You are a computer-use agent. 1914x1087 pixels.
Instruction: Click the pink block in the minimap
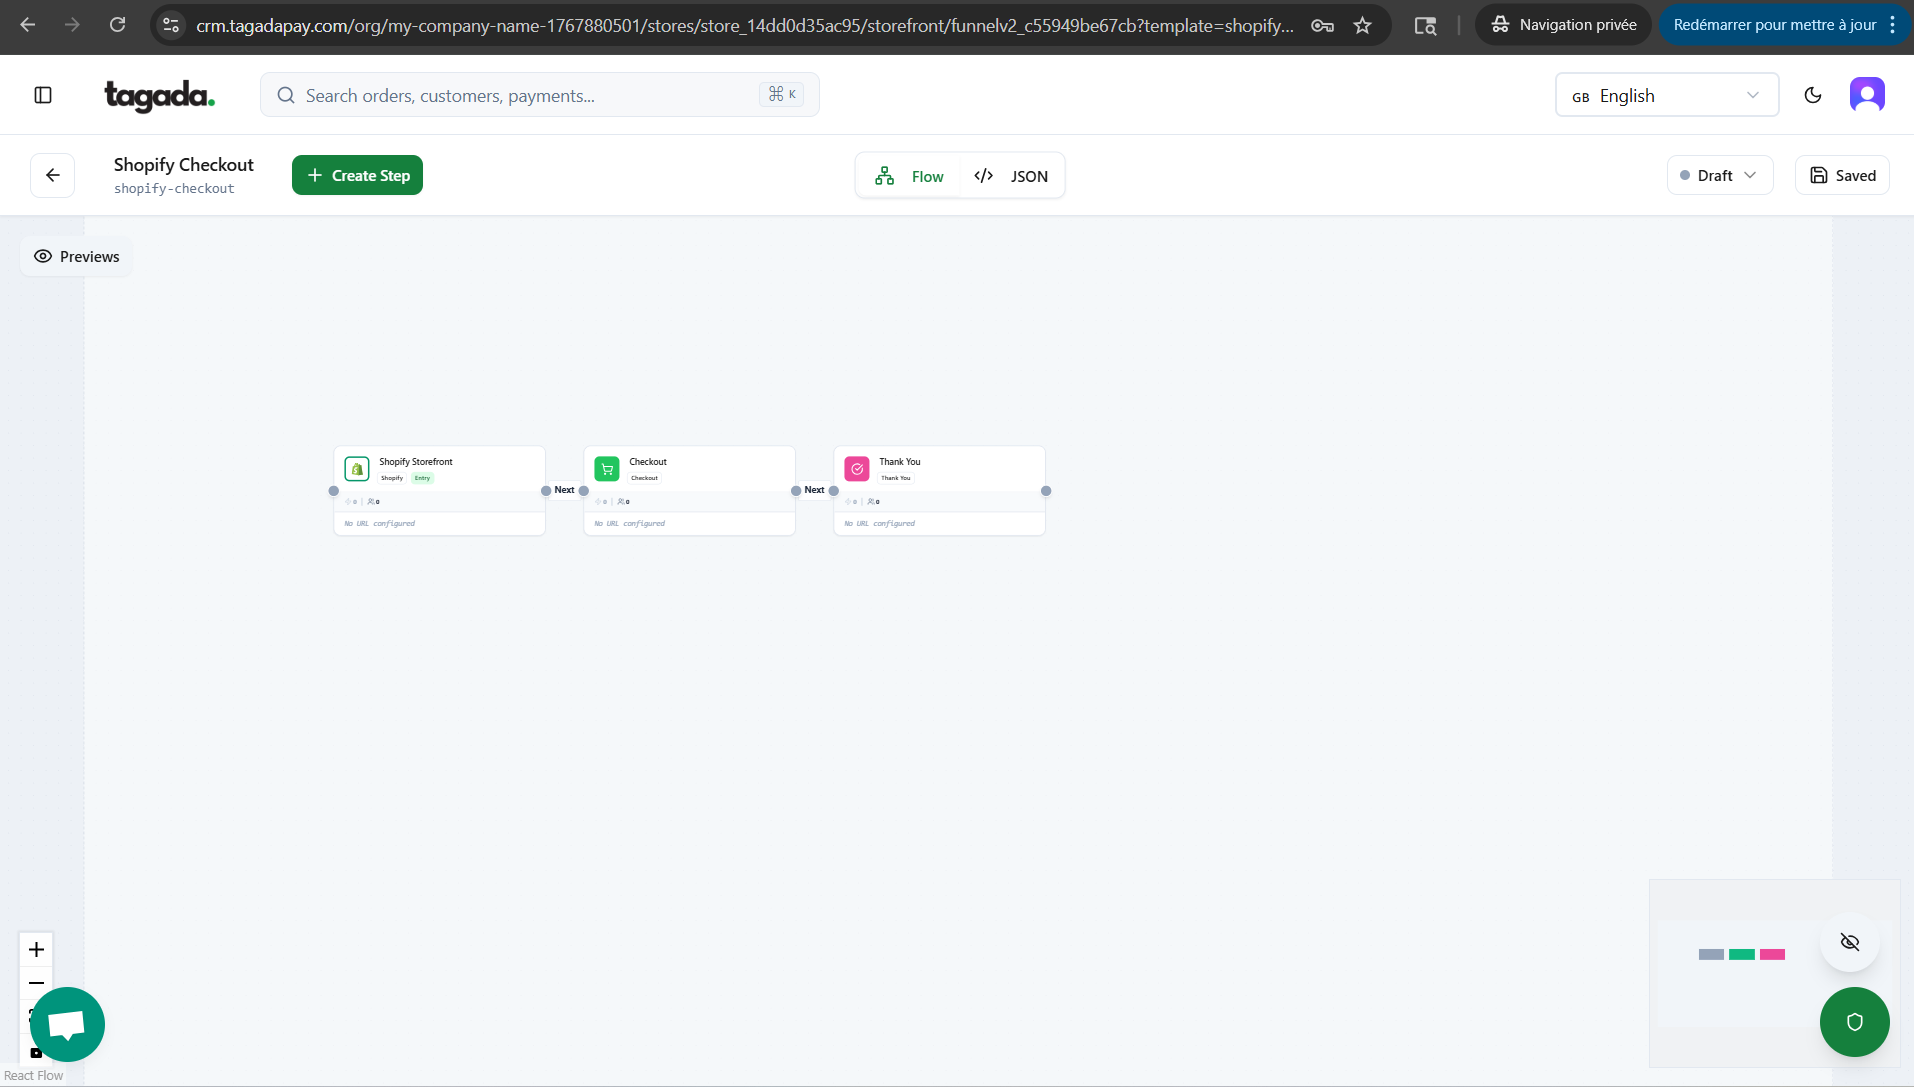point(1772,955)
